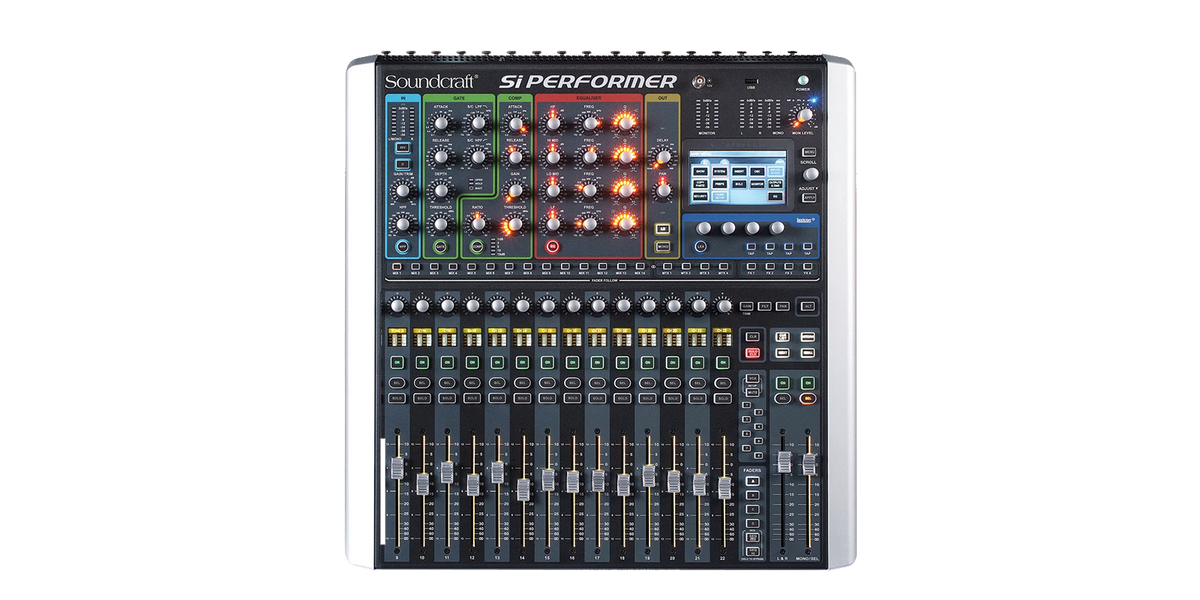The image size is (1200, 600).
Task: Click the Compressor ATTACK knob
Action: tap(515, 124)
